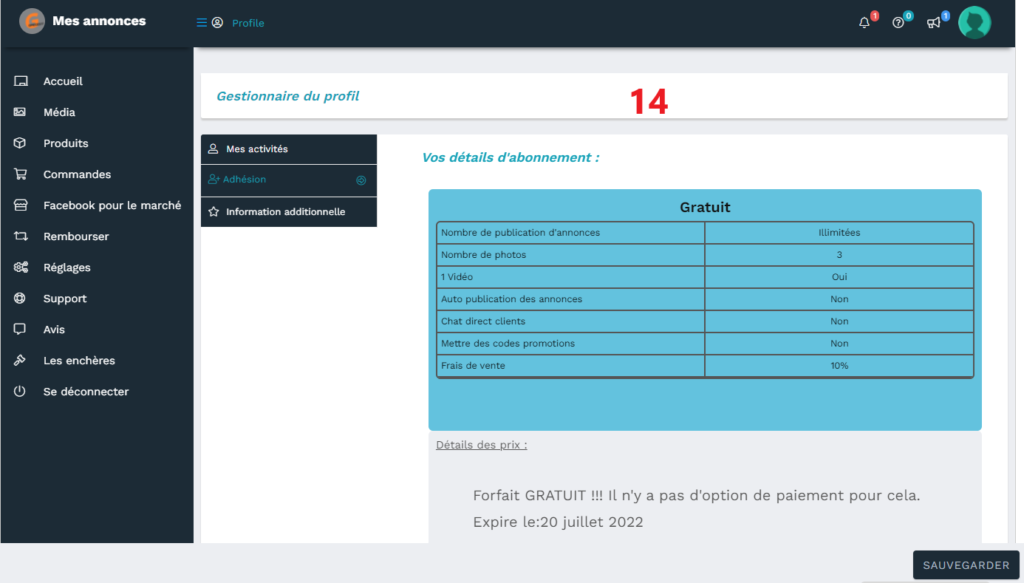Click Expire le:20 juillet 2022 text
1024x583 pixels.
pyautogui.click(x=558, y=522)
